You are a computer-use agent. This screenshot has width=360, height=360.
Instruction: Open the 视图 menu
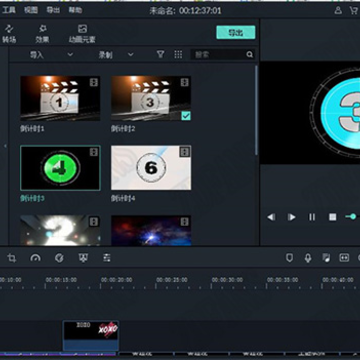31,10
